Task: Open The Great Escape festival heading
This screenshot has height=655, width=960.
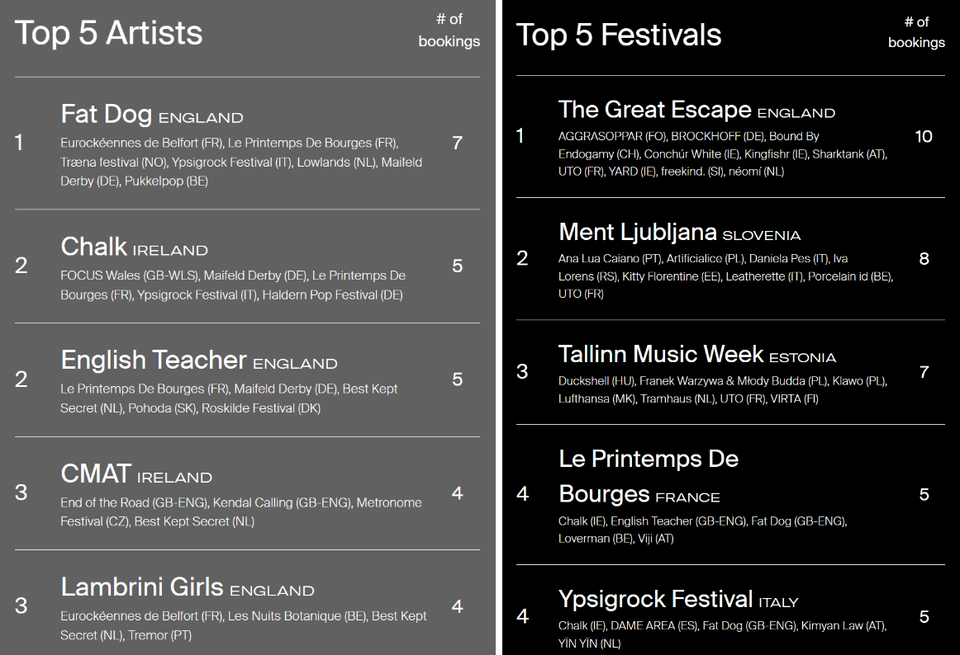Action: pos(654,110)
